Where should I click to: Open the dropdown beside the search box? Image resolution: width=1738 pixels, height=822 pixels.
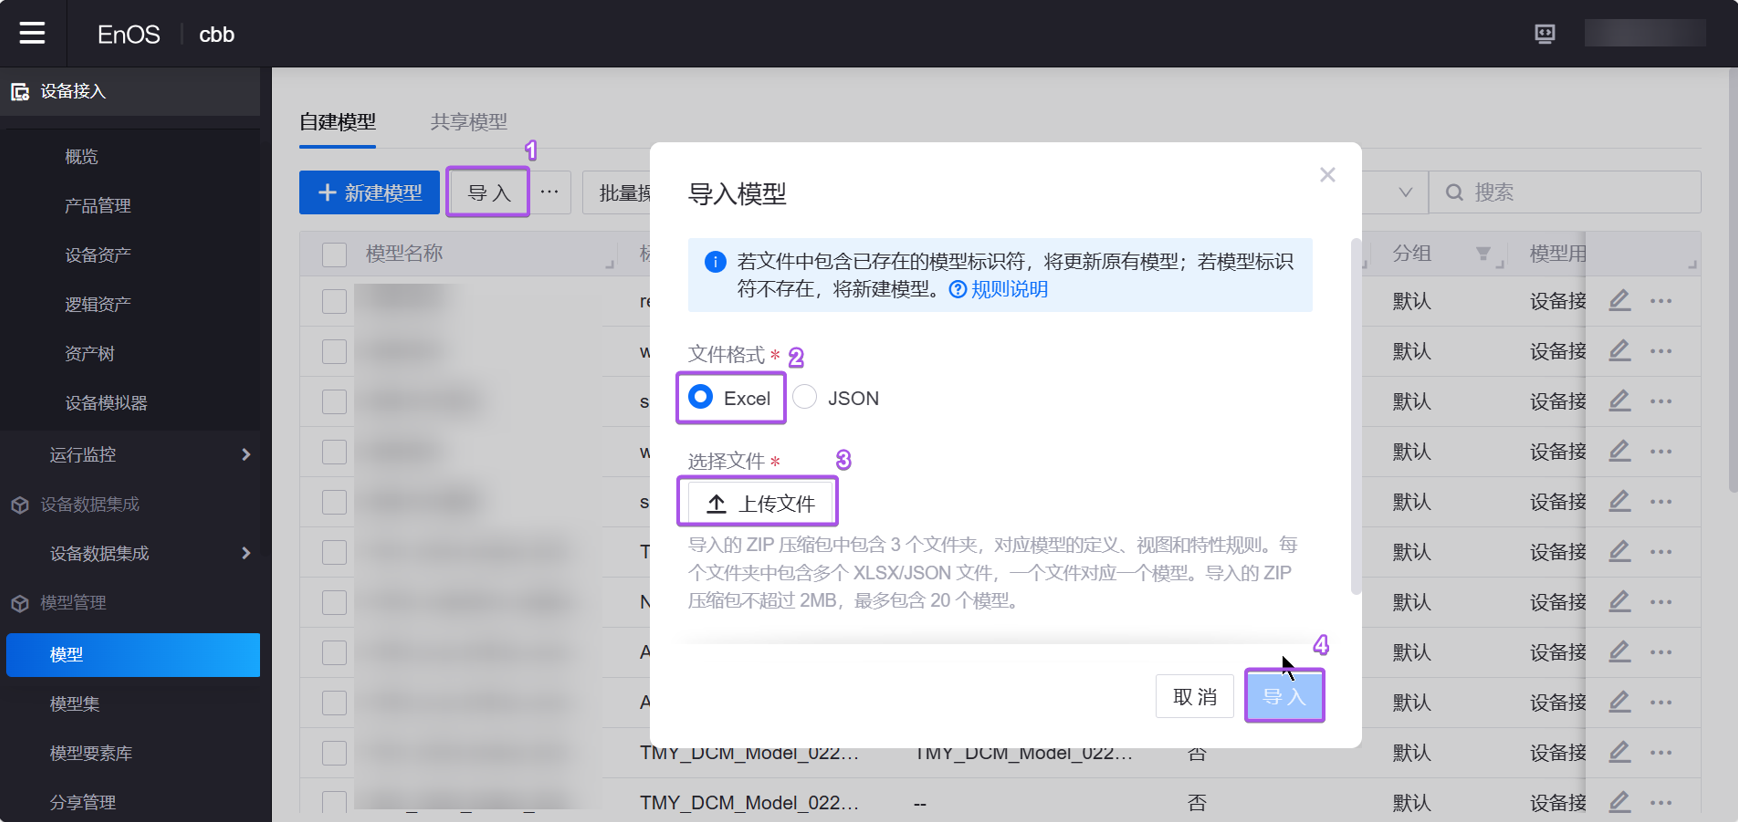click(1405, 192)
